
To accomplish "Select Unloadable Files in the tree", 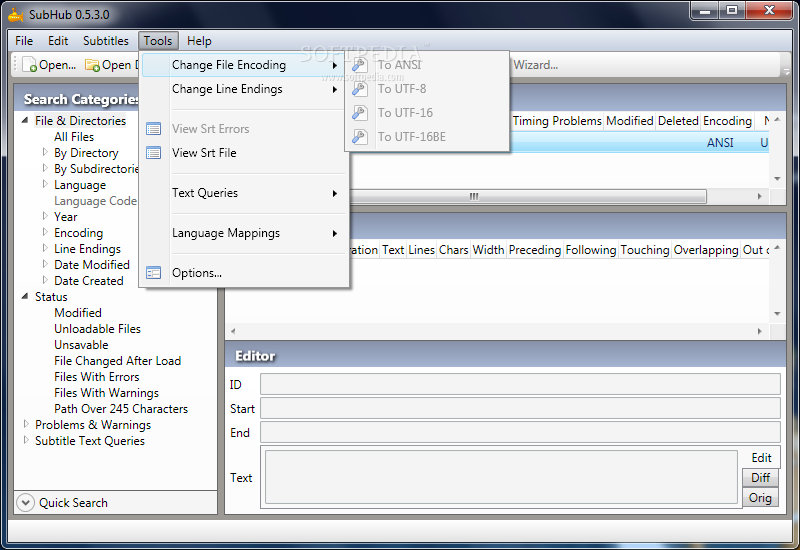I will (97, 329).
